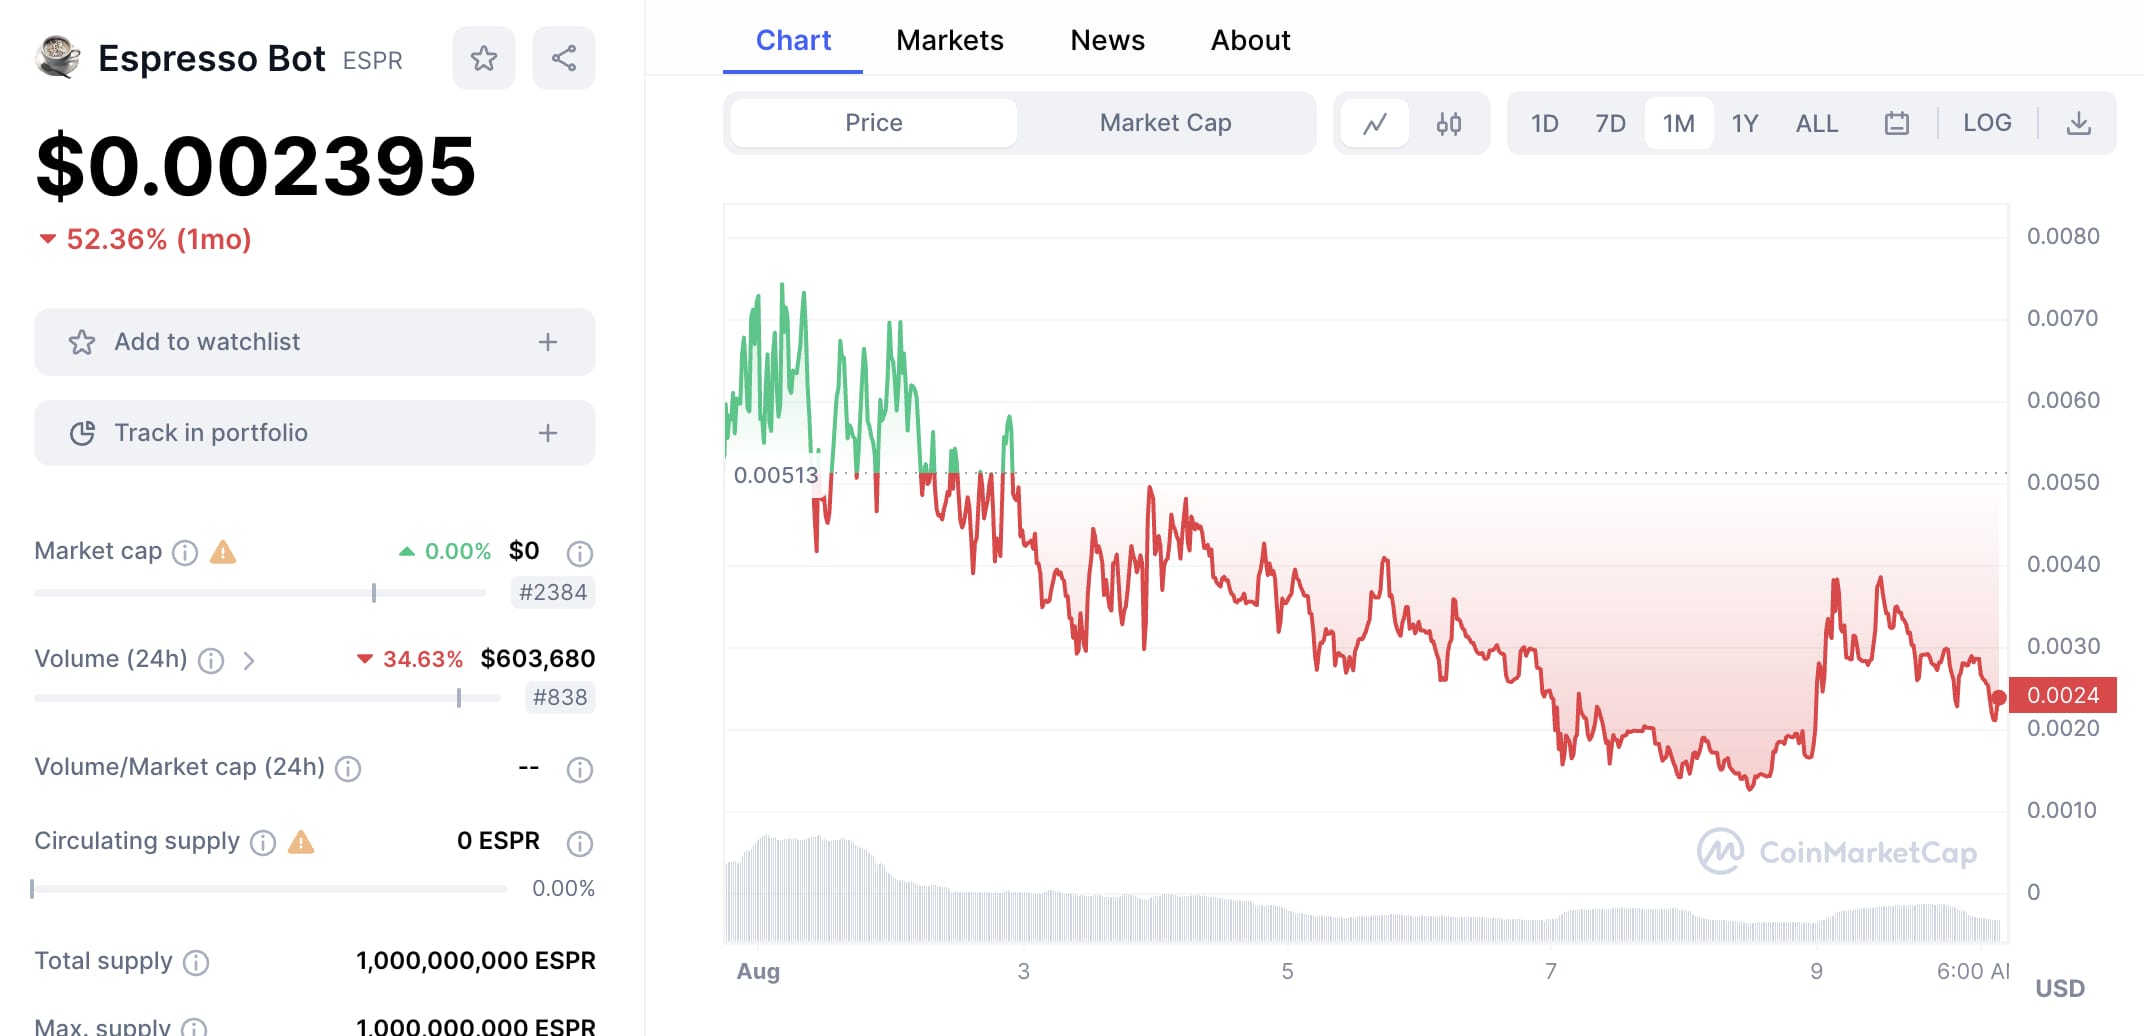The width and height of the screenshot is (2144, 1036).
Task: Click the Volume rank slider handle
Action: [x=459, y=698]
